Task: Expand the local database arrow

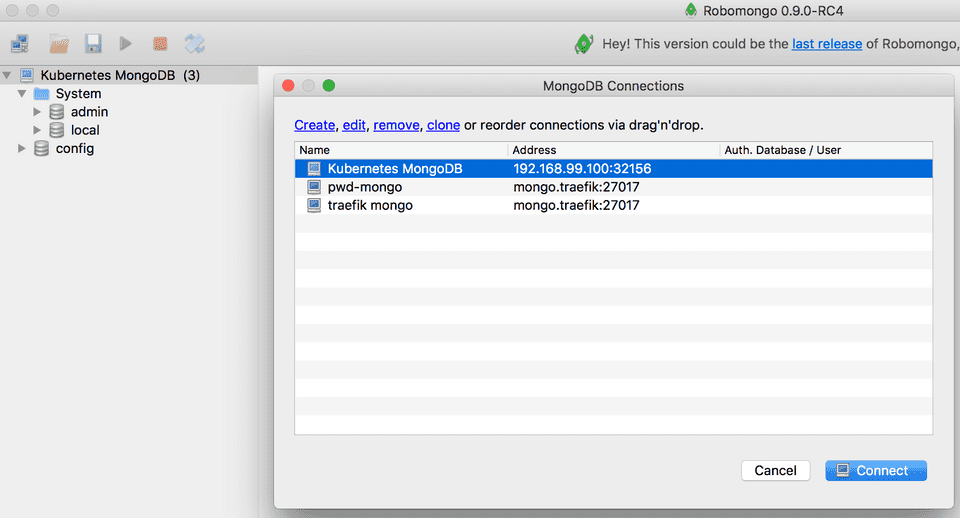Action: (37, 130)
